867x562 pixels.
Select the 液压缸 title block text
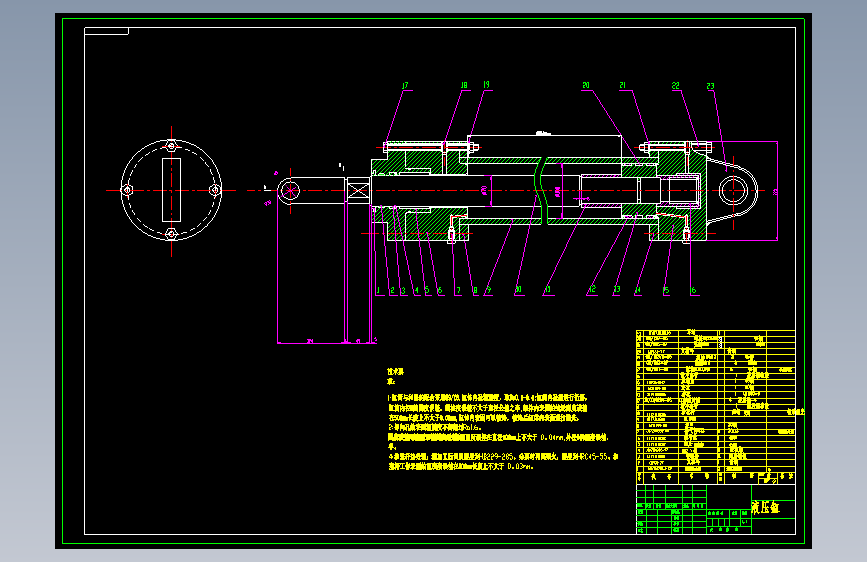tap(765, 507)
